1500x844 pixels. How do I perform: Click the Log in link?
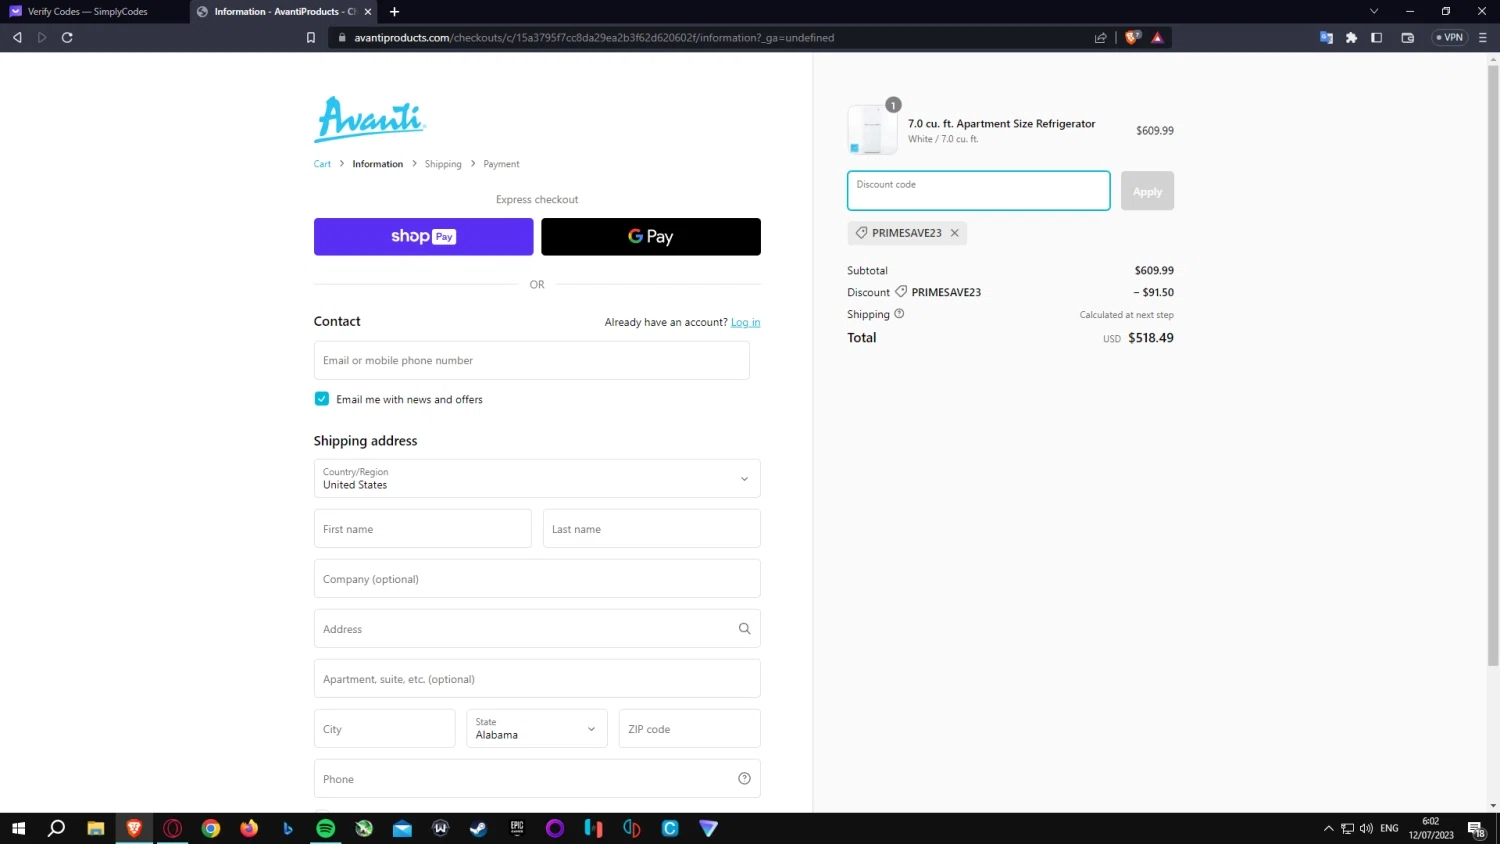[745, 322]
